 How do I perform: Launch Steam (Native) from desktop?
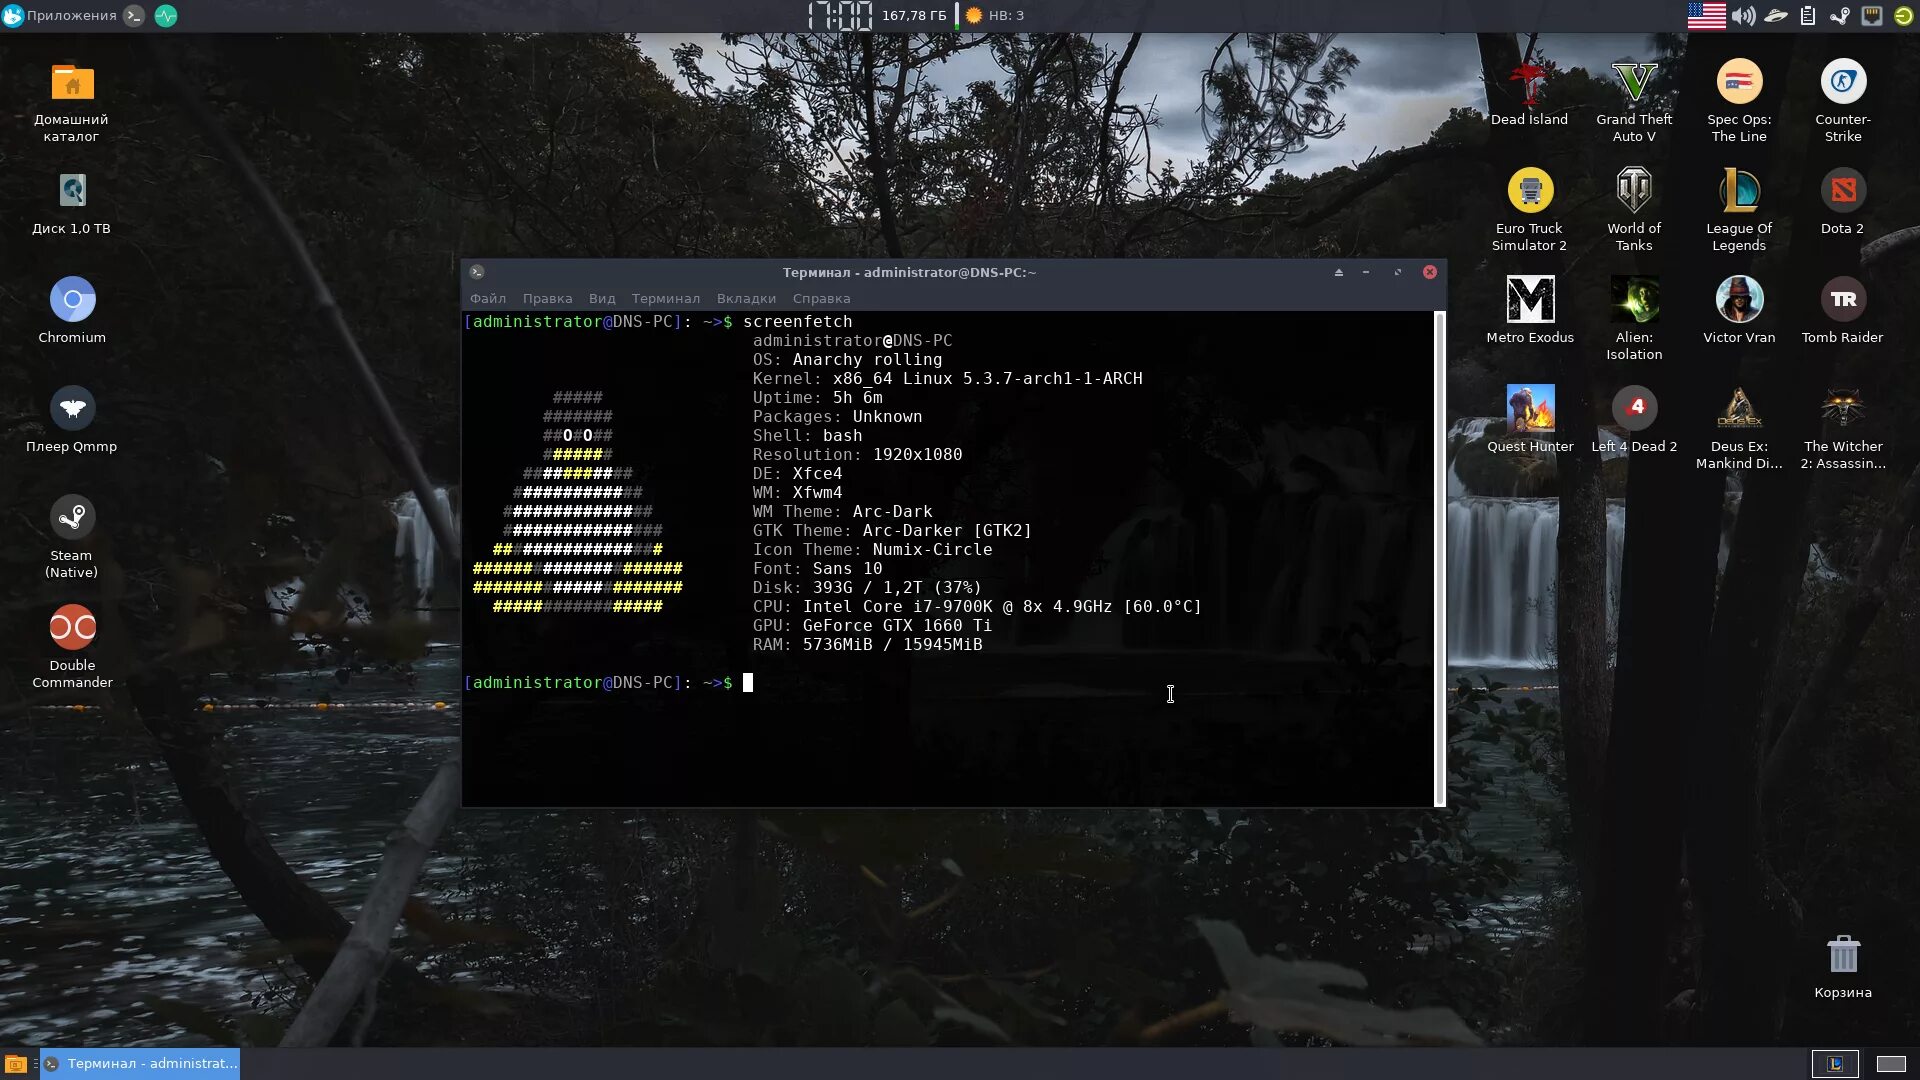(72, 517)
